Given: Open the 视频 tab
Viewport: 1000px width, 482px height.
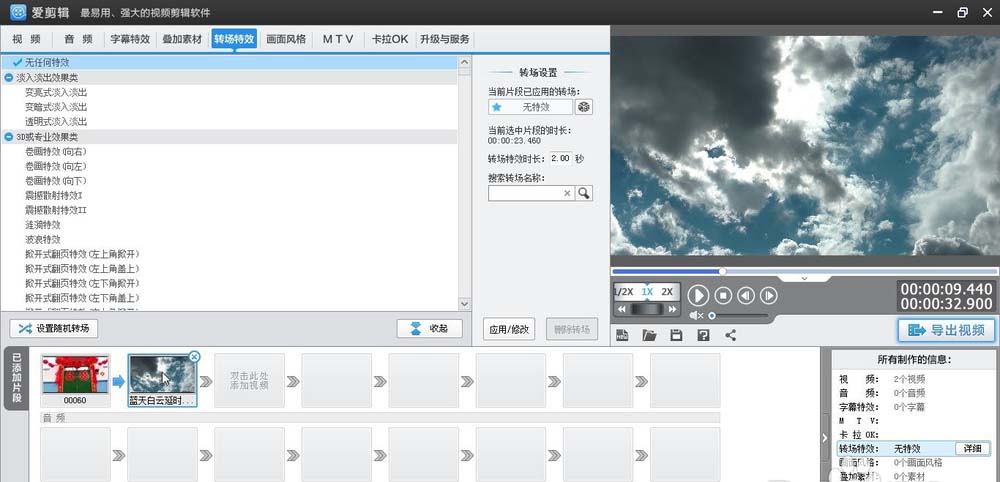Looking at the screenshot, I should [x=26, y=40].
